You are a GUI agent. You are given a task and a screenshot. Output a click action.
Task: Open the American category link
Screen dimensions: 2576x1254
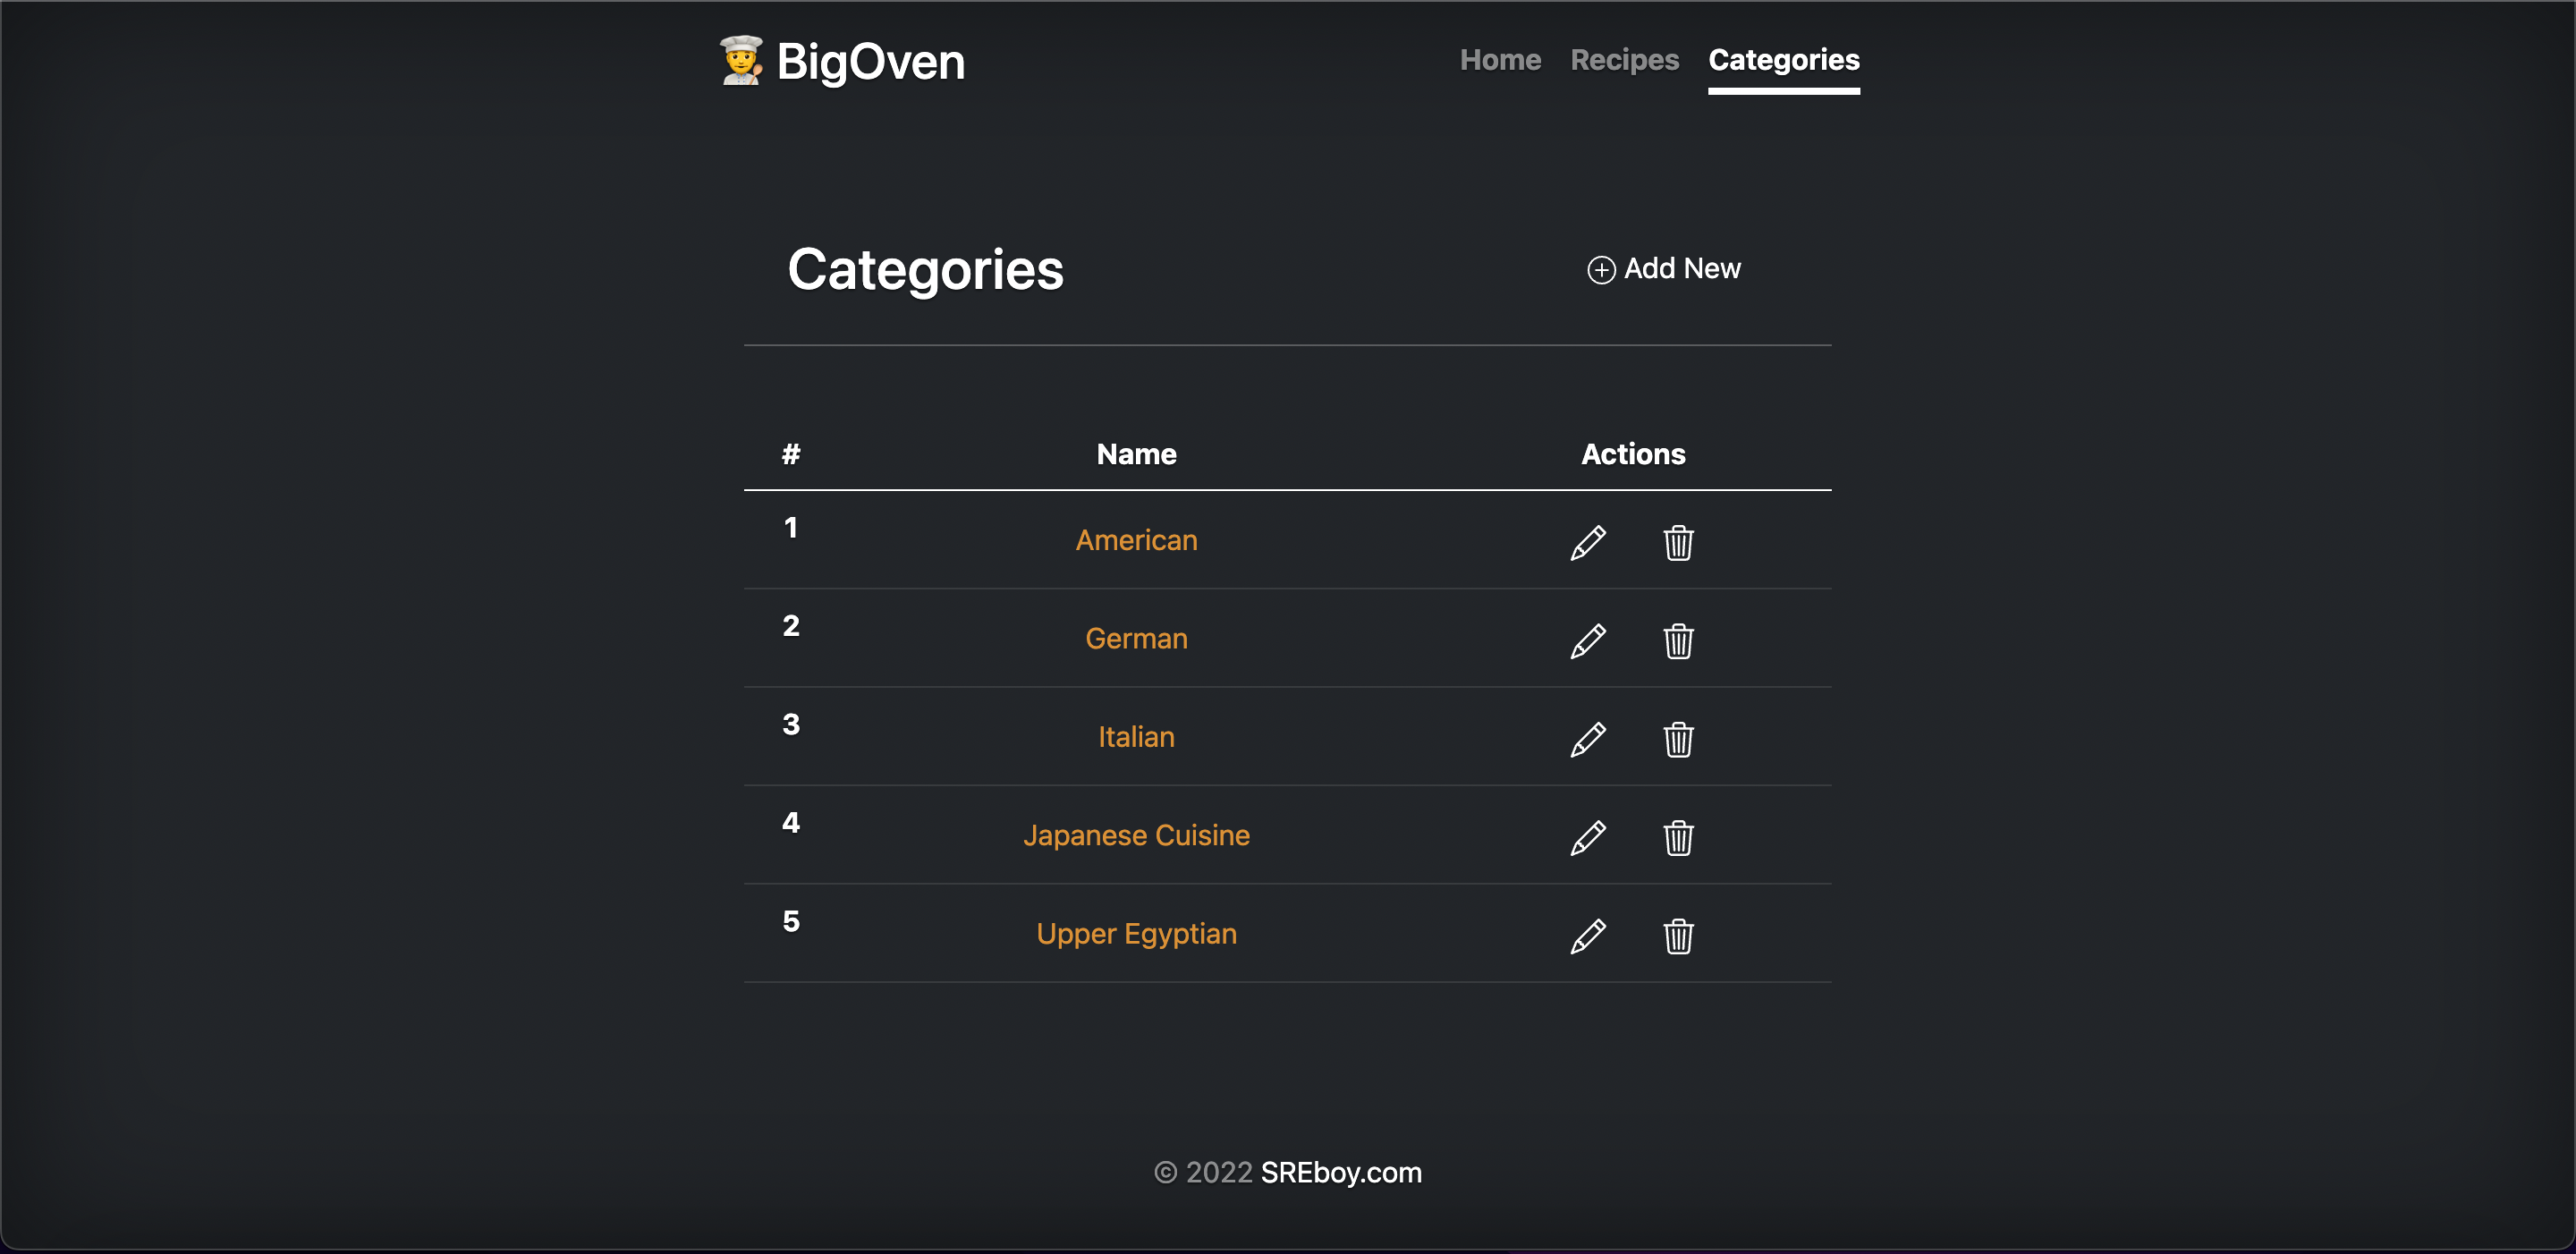[1136, 540]
